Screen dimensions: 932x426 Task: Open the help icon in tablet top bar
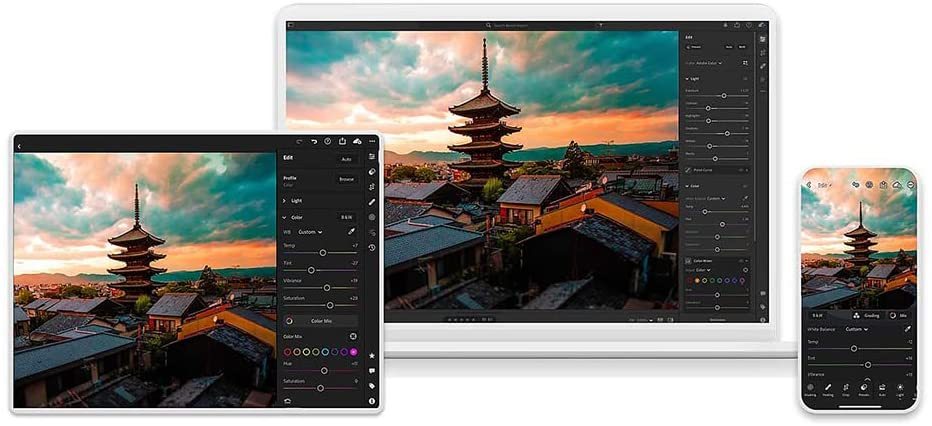(327, 143)
